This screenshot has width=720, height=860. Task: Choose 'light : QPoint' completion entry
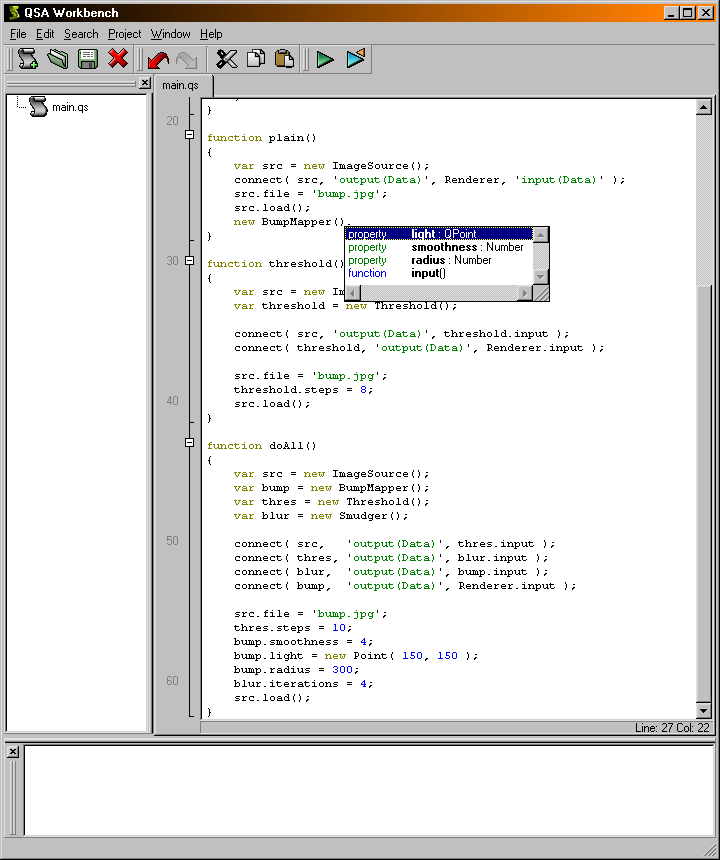(x=439, y=234)
